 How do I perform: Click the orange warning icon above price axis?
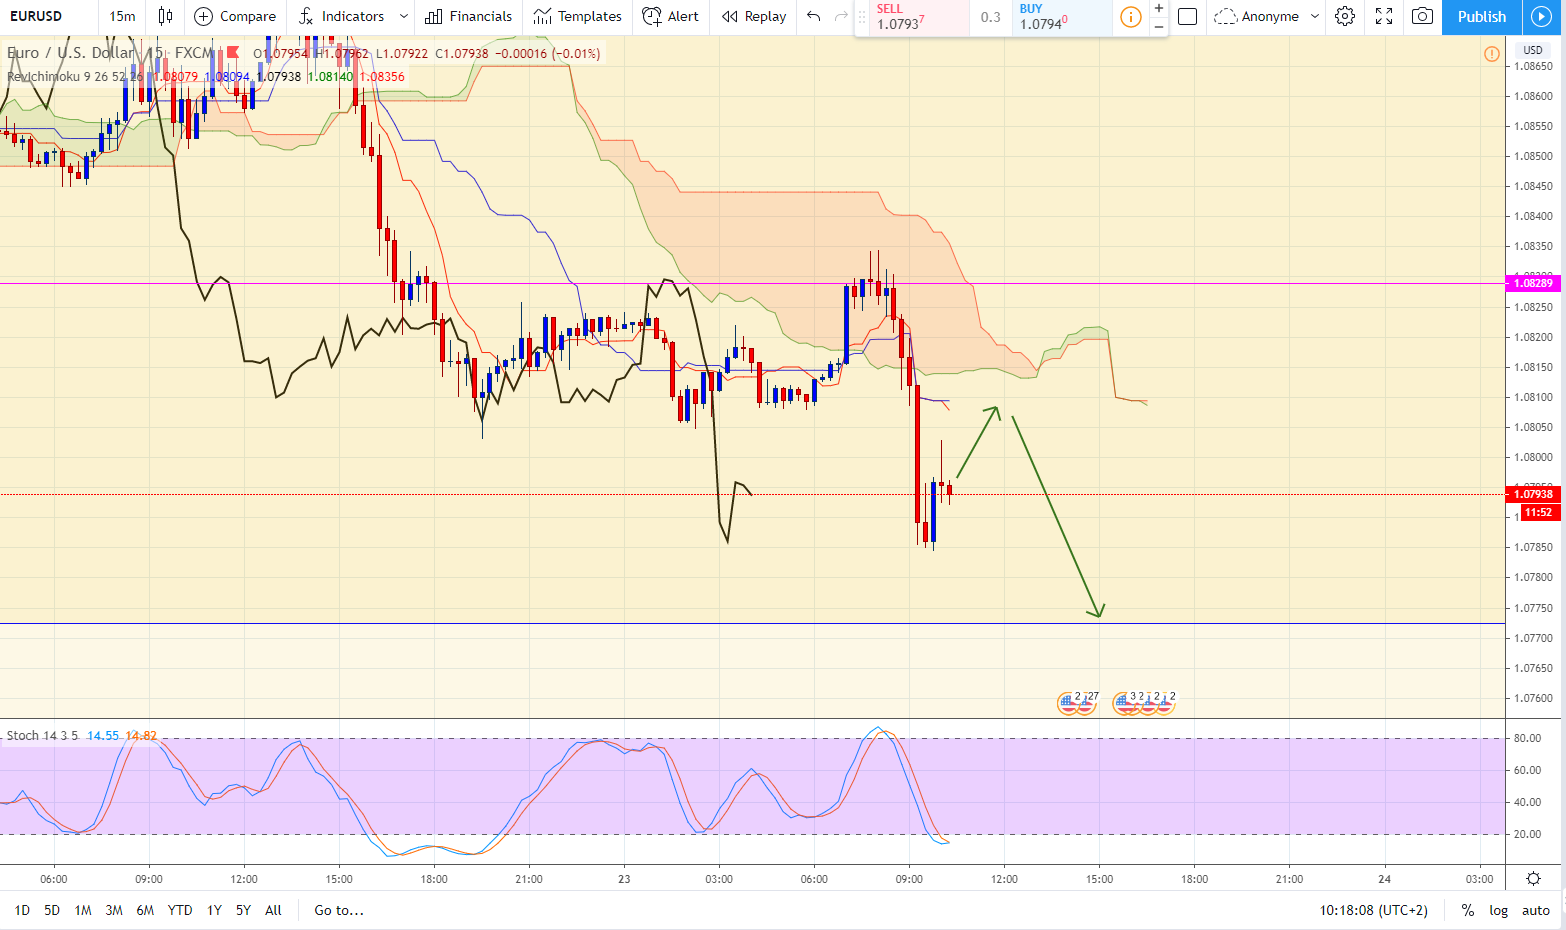(x=1491, y=54)
